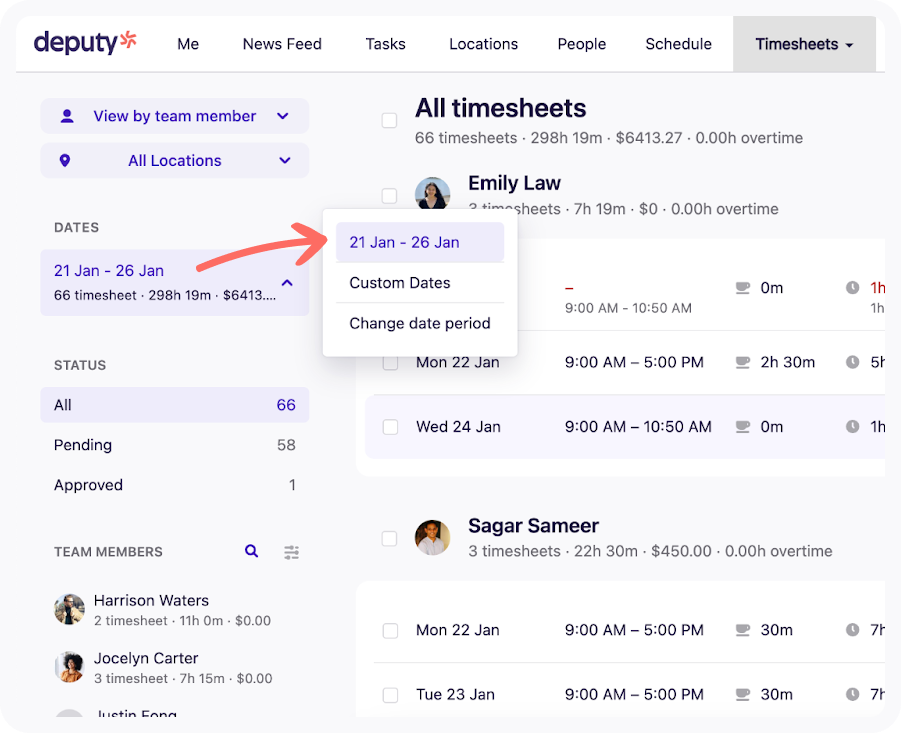
Task: Click Change date period
Action: pos(420,323)
